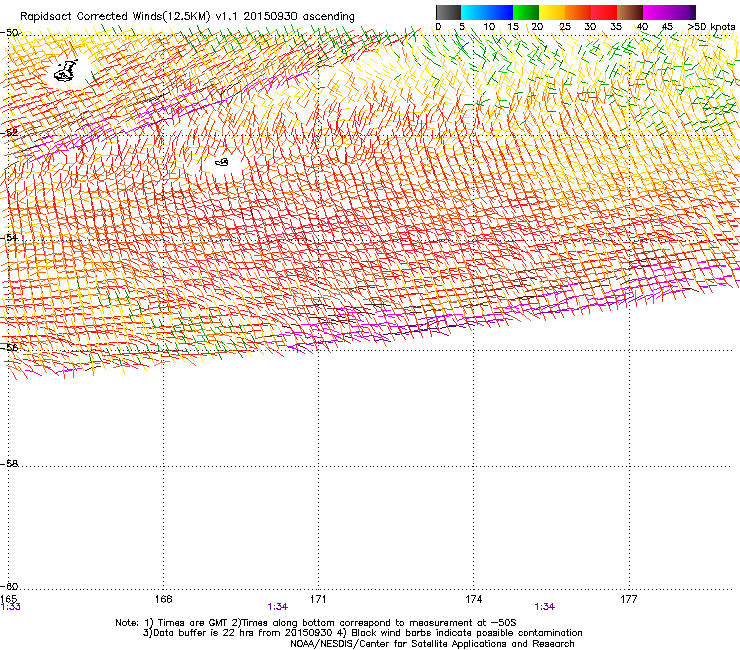Choose the yellow 20-25 knots swatch
This screenshot has height=650, width=740.
(552, 12)
